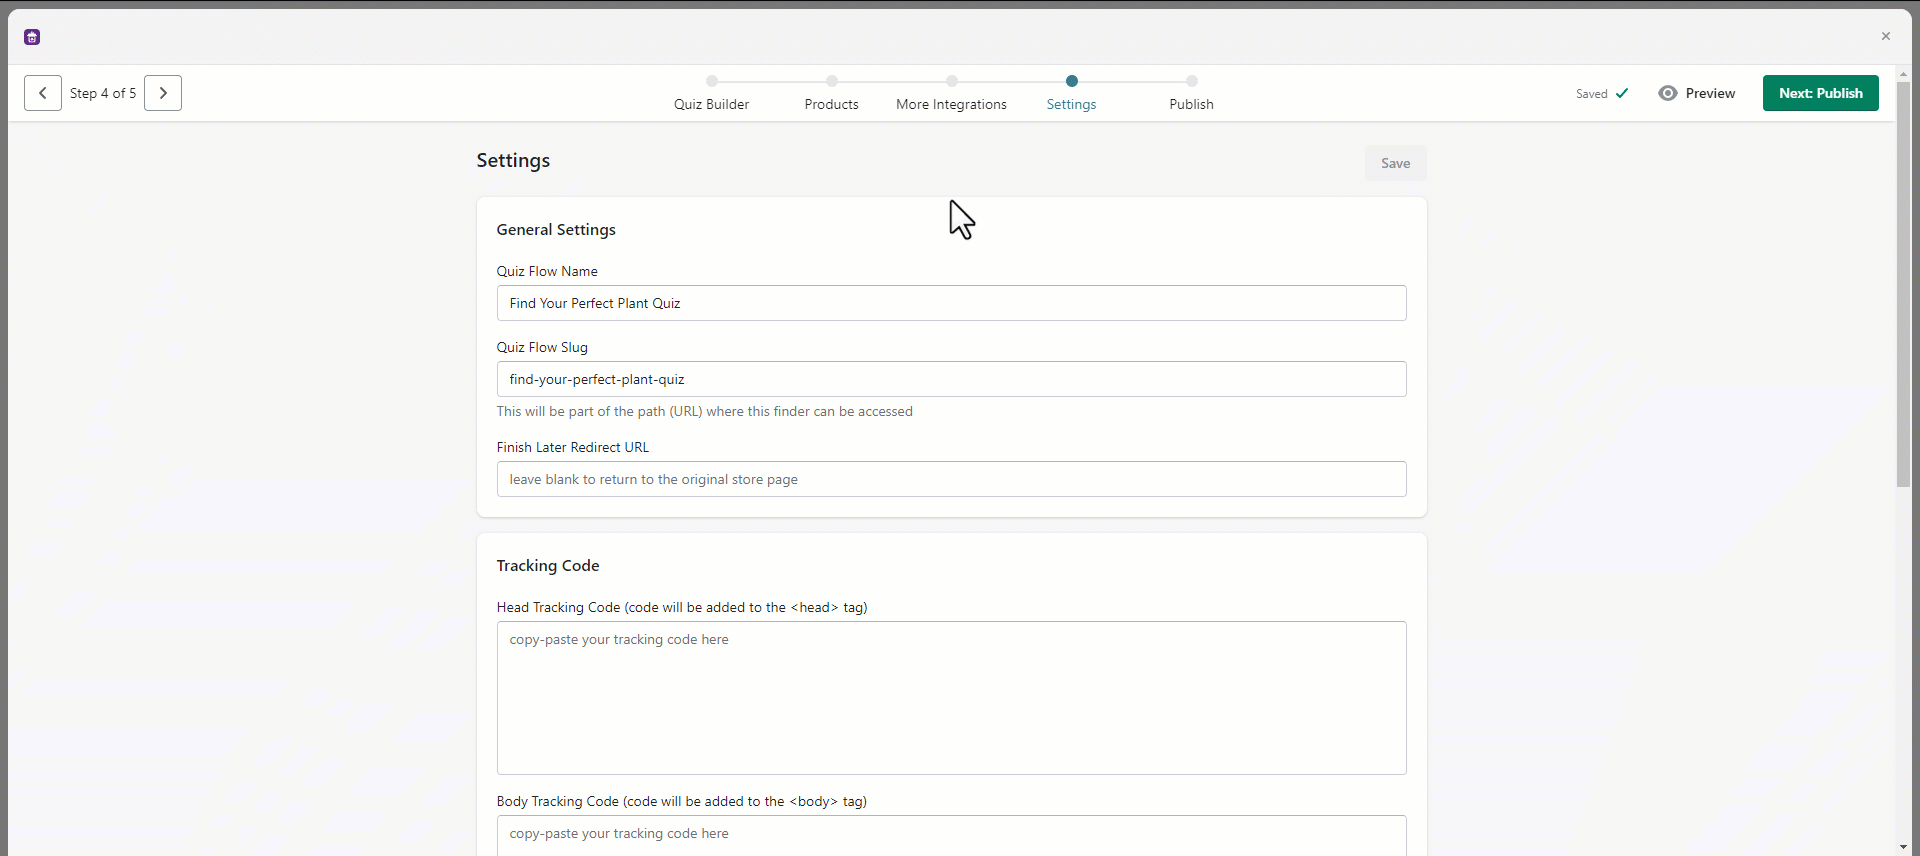Click the 'Quiz Flow Slug' label
Screen dimensions: 1920x856
pyautogui.click(x=542, y=347)
